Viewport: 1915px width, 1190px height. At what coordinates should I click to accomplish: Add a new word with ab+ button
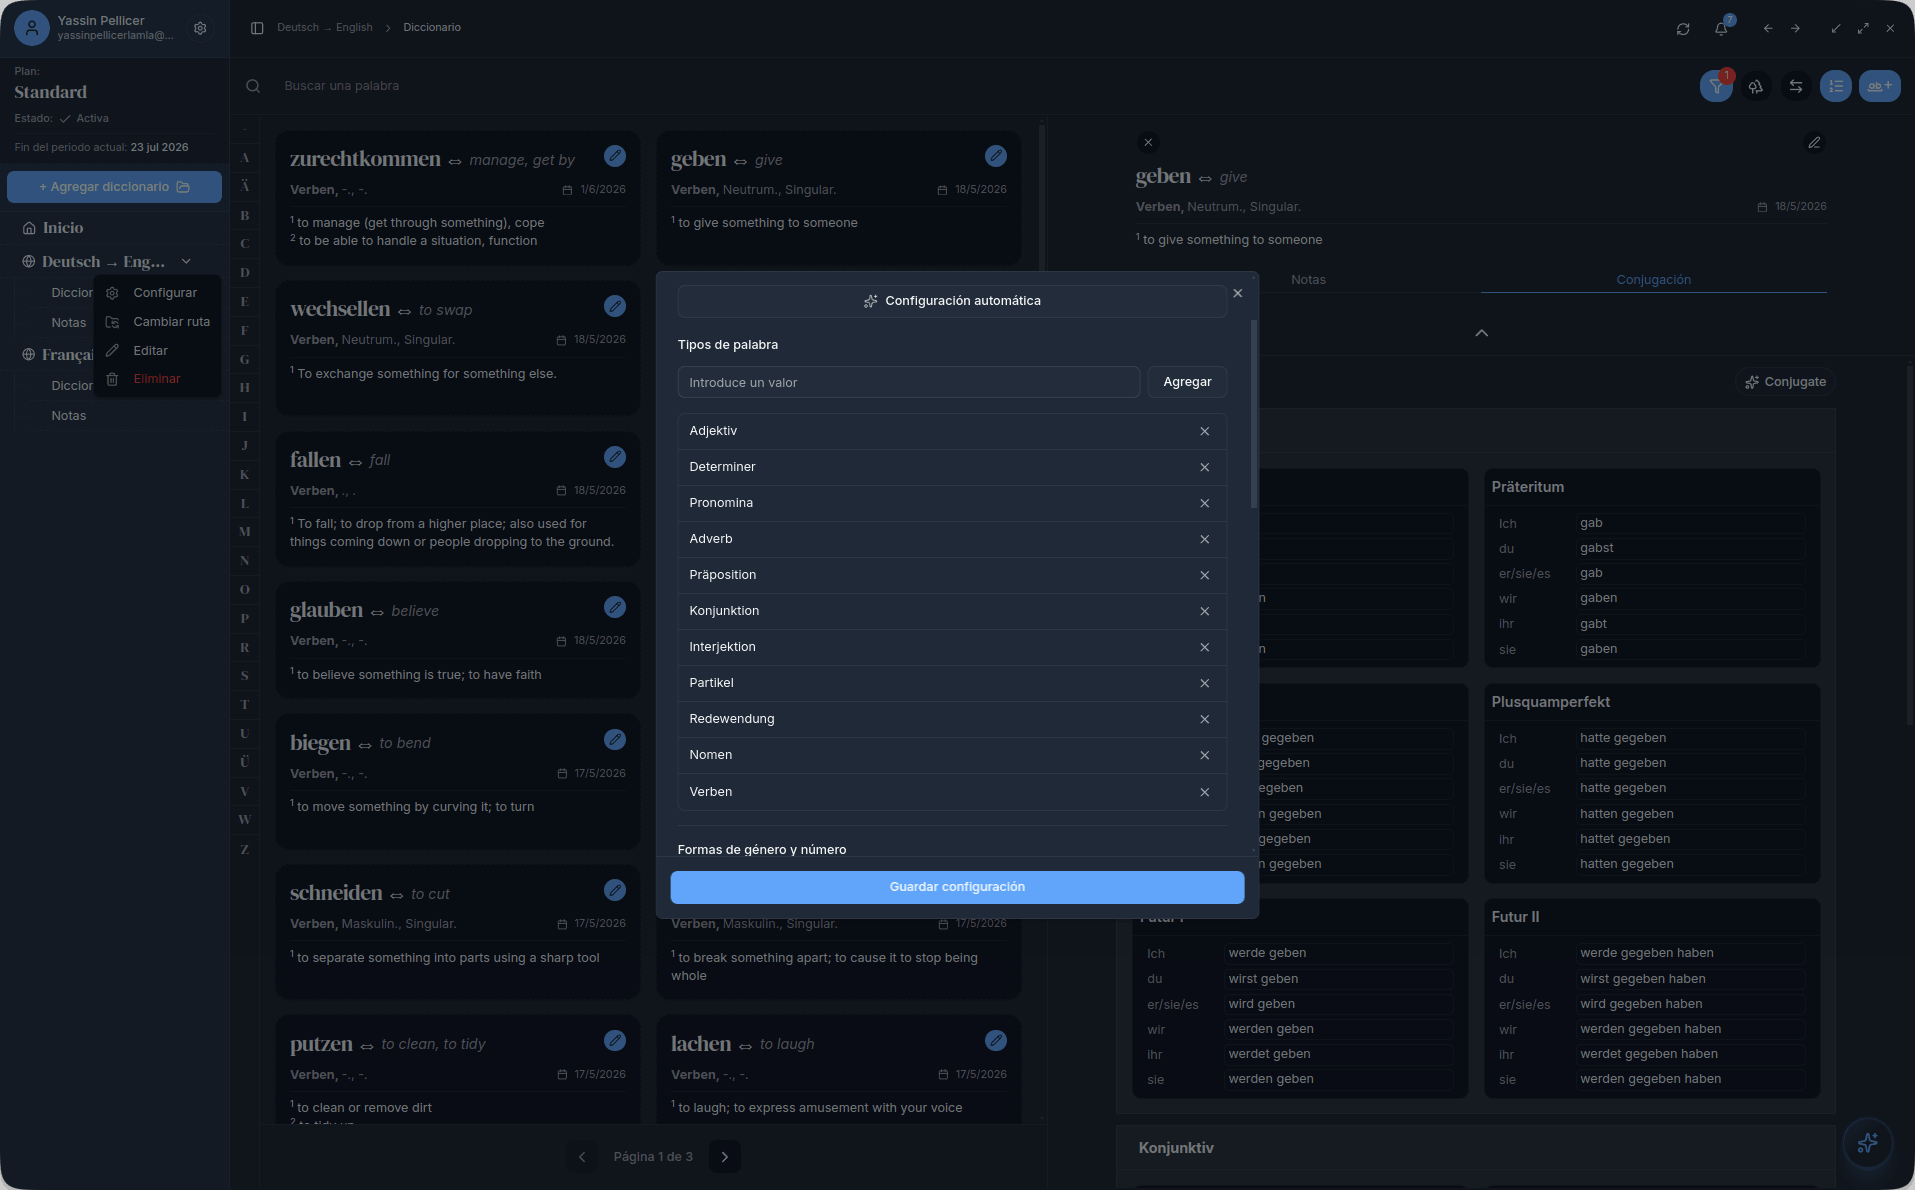coord(1880,86)
